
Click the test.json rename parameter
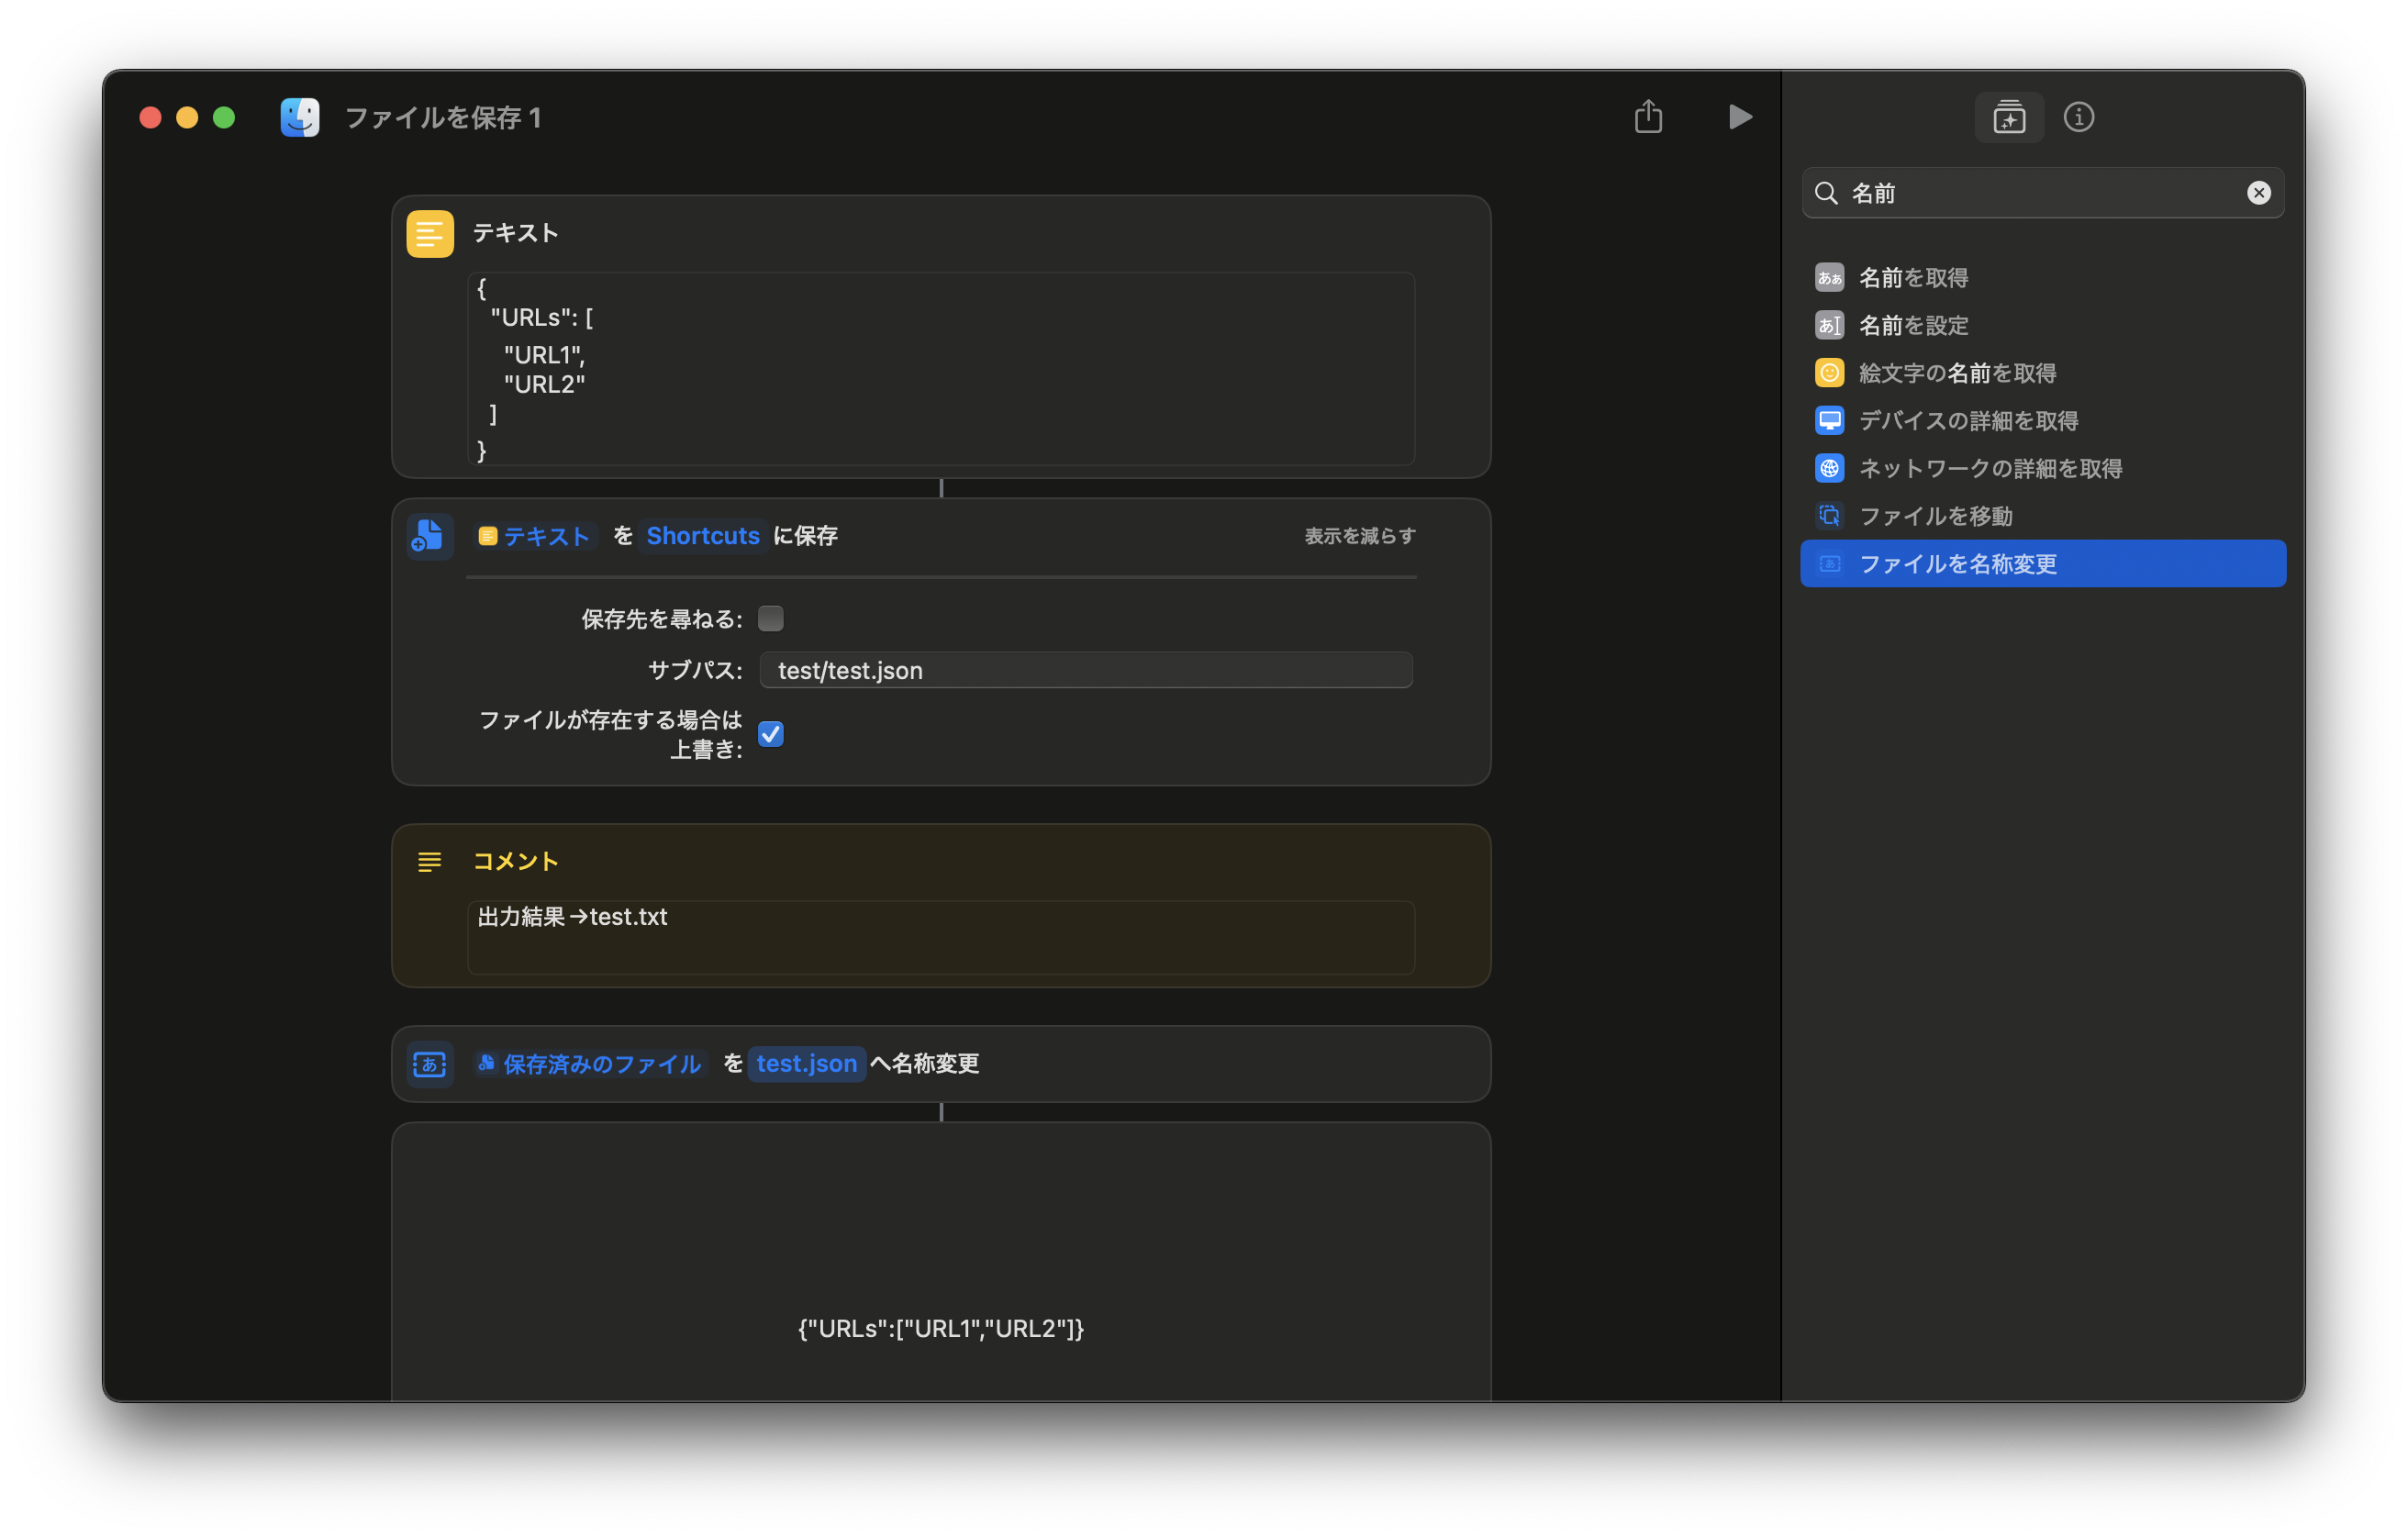point(806,1064)
